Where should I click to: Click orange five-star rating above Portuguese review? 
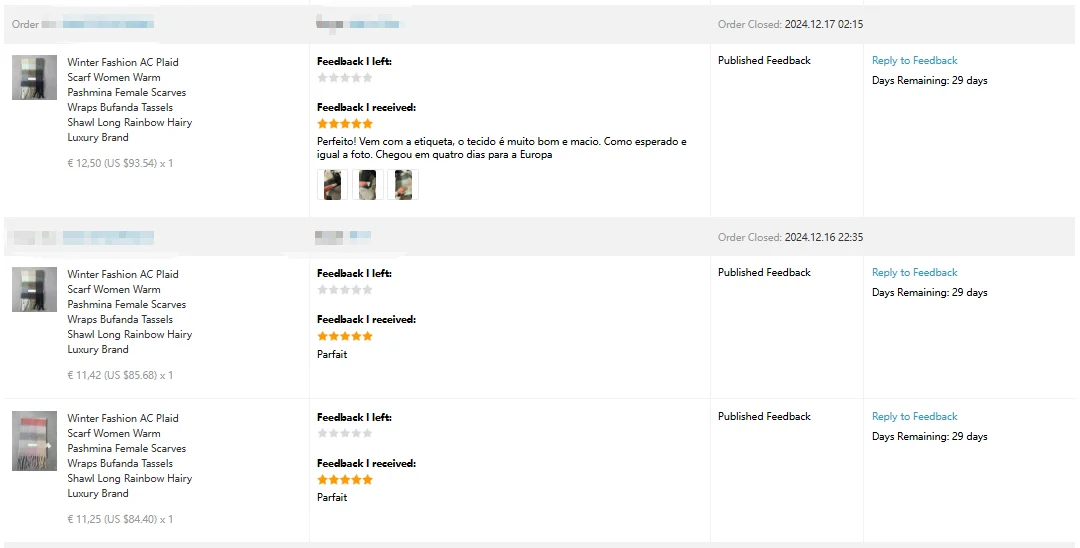(344, 124)
